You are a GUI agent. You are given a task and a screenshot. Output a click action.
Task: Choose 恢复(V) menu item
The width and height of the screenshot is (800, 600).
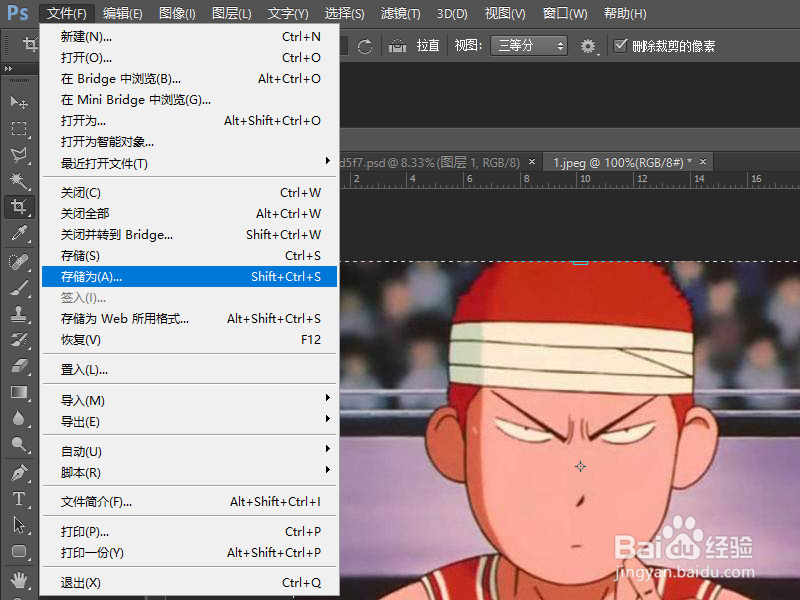pyautogui.click(x=189, y=339)
